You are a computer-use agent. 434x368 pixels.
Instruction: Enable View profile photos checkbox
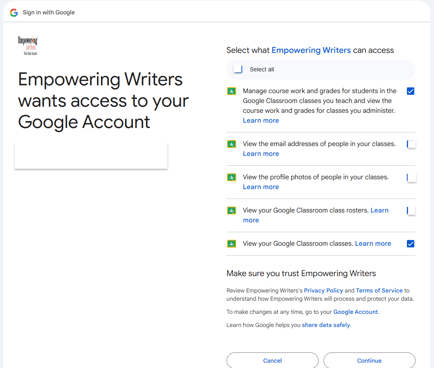411,177
